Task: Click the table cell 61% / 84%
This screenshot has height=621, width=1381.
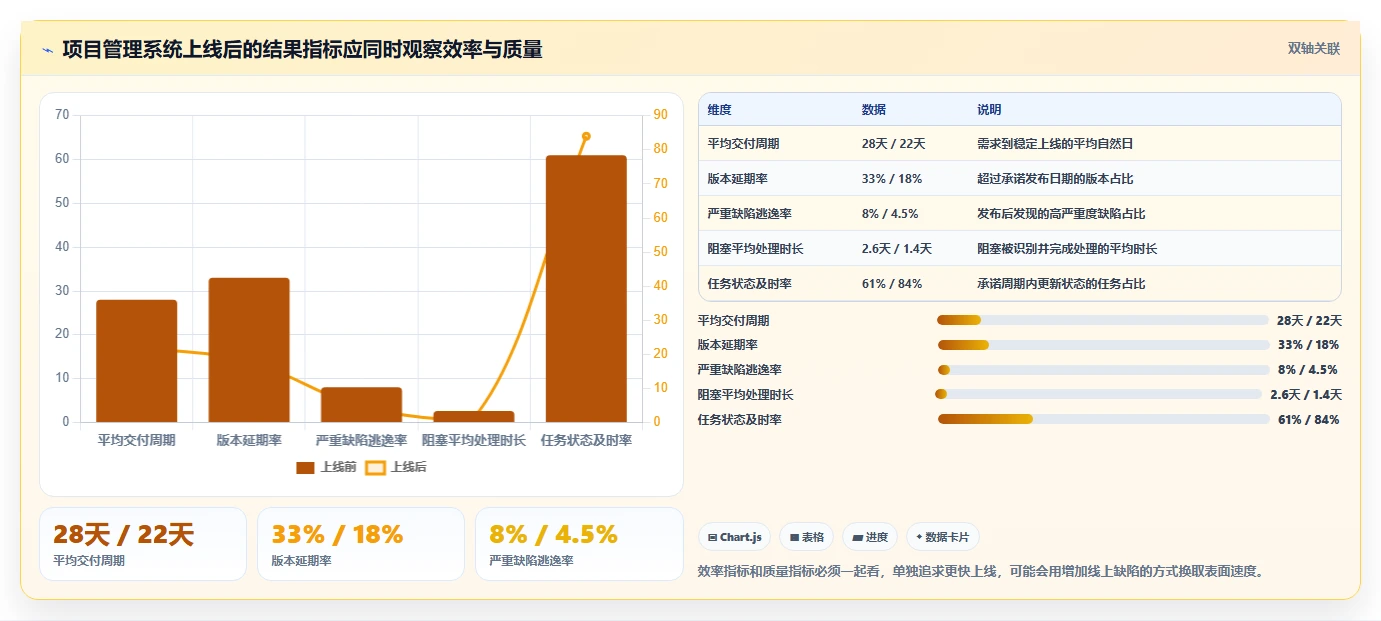Action: point(891,284)
